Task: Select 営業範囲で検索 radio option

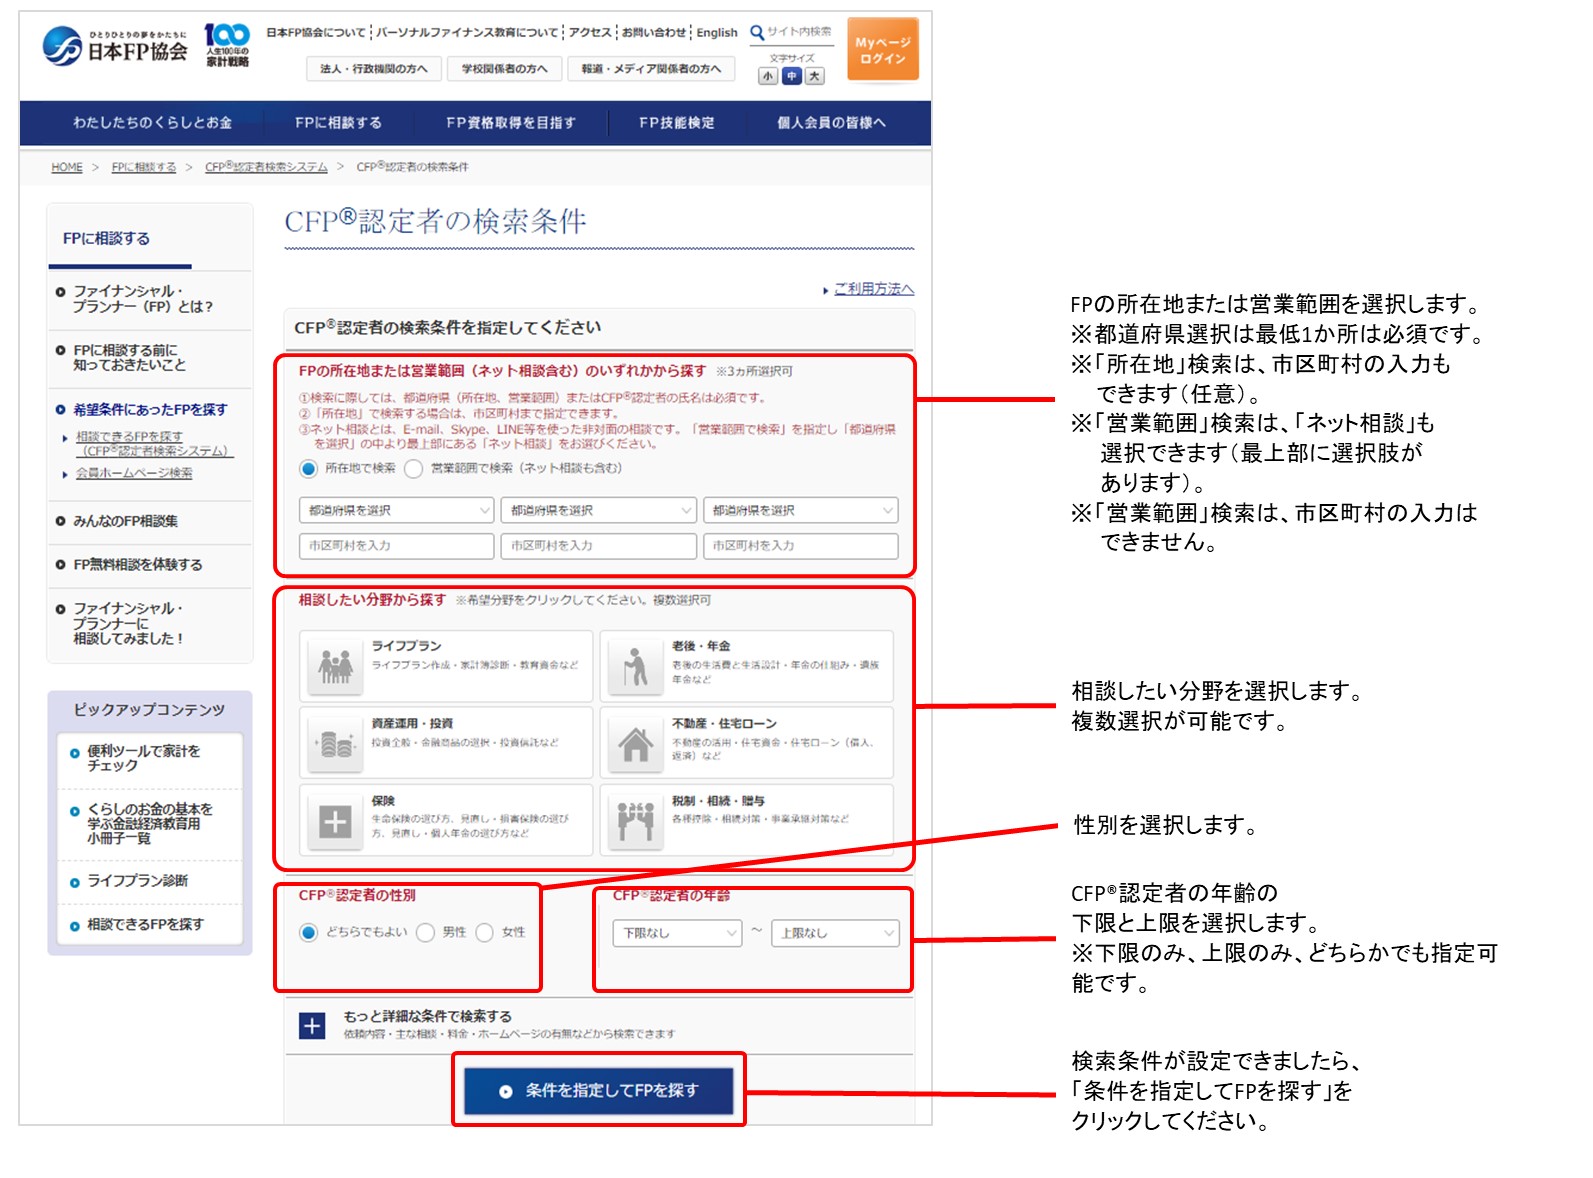Action: (x=414, y=468)
